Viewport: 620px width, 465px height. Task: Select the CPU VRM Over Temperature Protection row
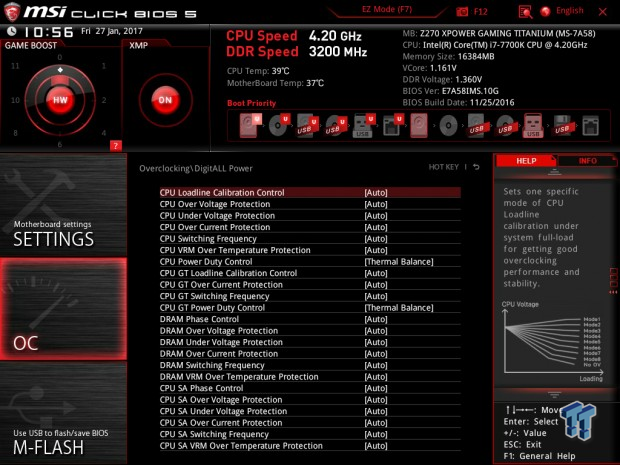310,250
